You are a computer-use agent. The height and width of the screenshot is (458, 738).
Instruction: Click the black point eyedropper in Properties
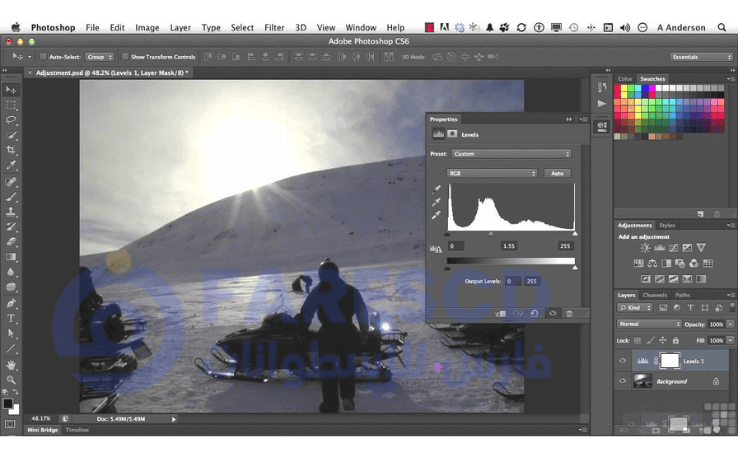436,188
